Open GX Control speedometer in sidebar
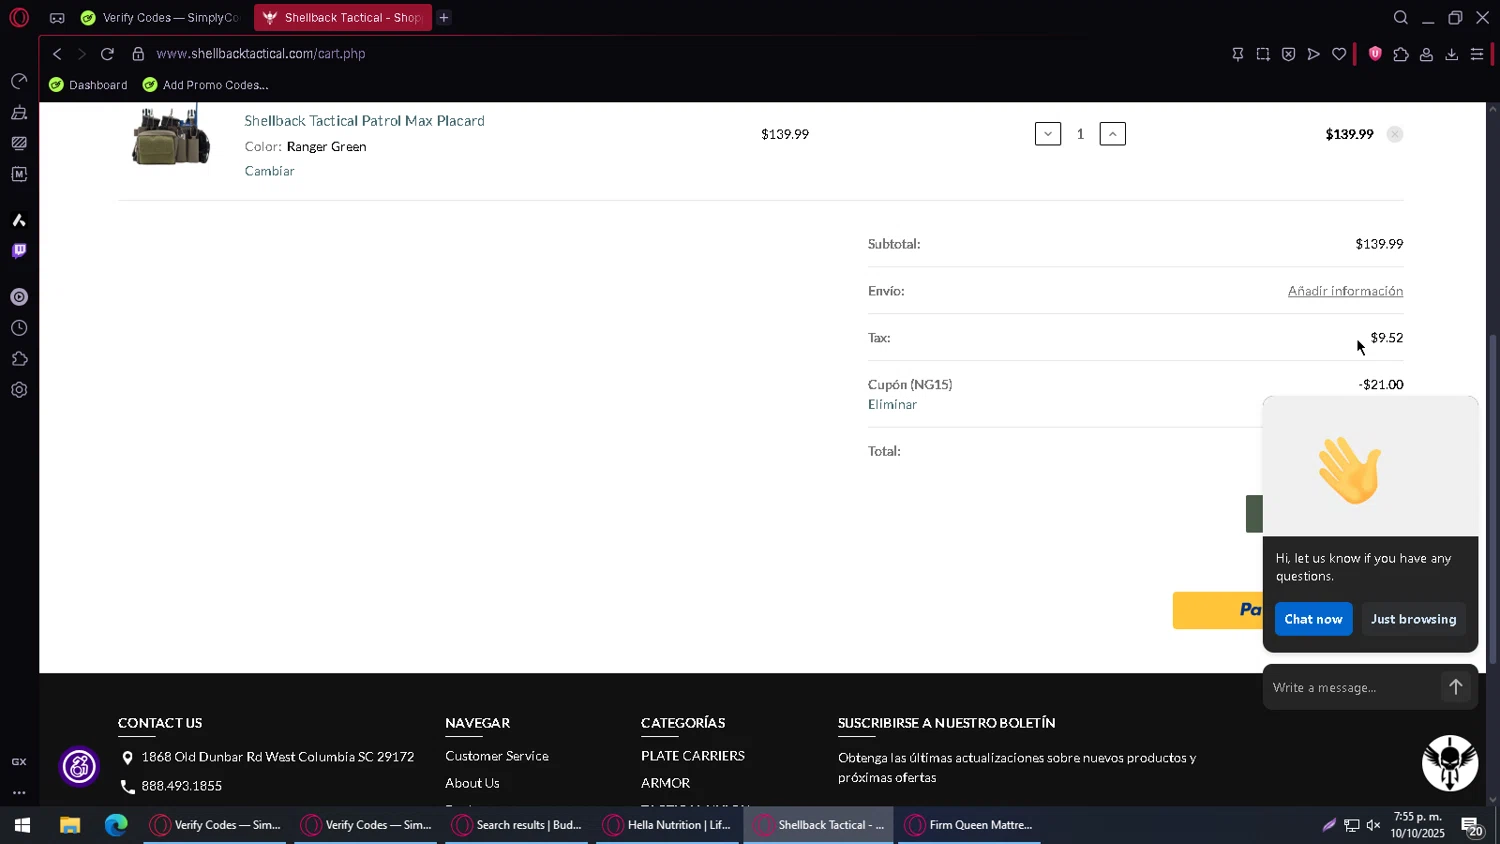1500x844 pixels. [19, 81]
